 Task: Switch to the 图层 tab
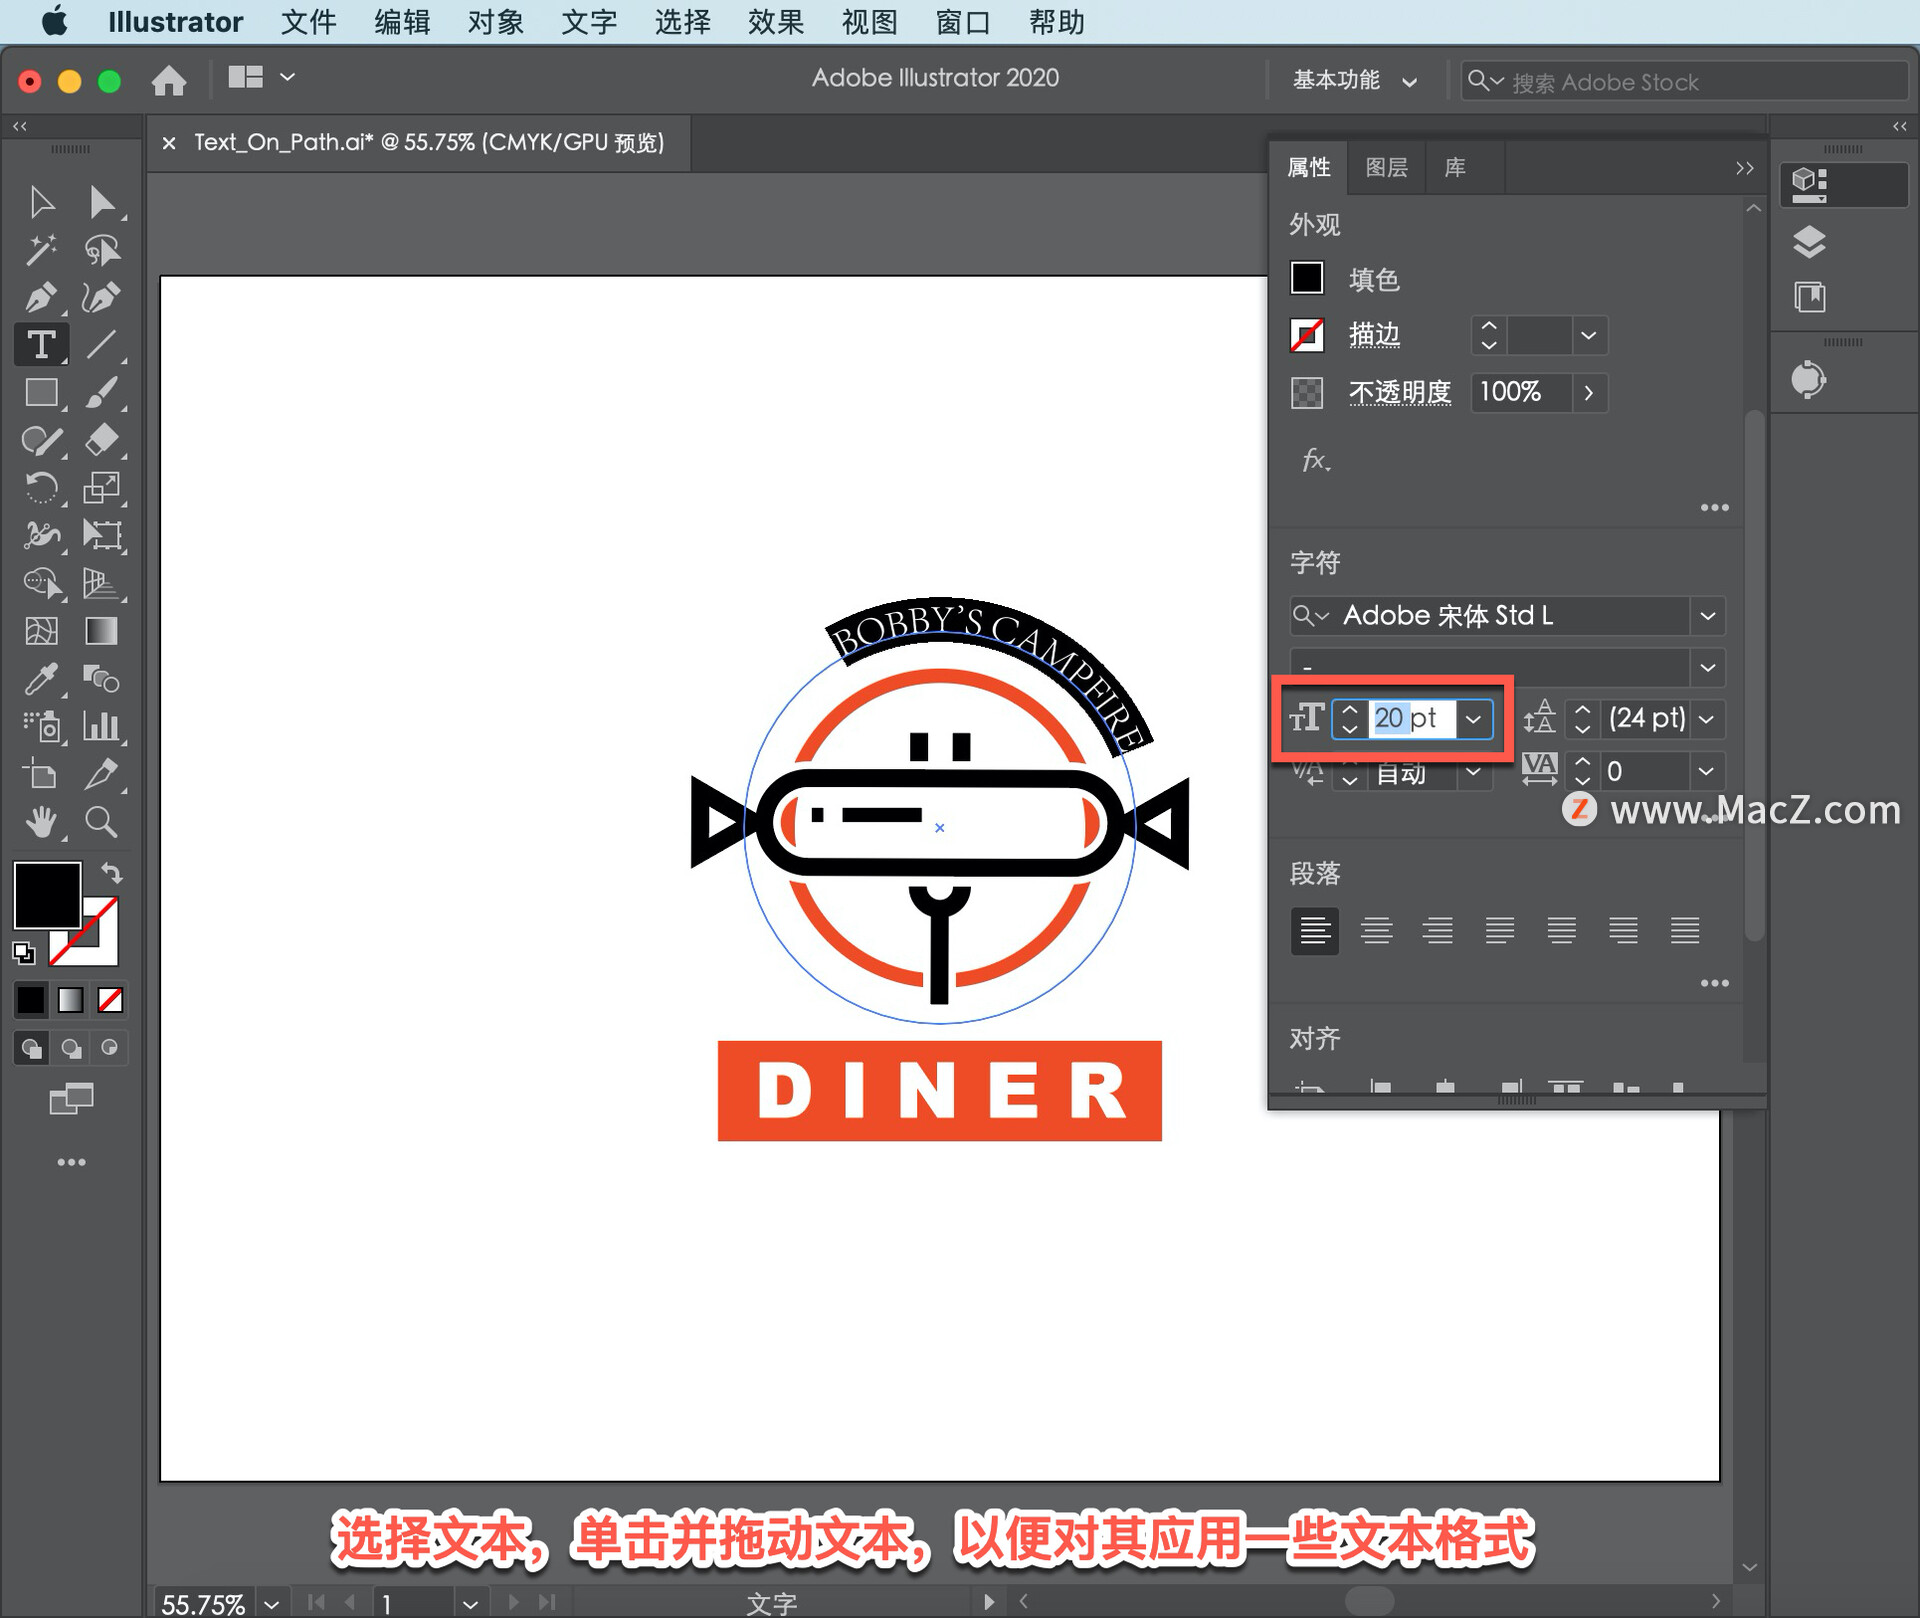click(1386, 167)
